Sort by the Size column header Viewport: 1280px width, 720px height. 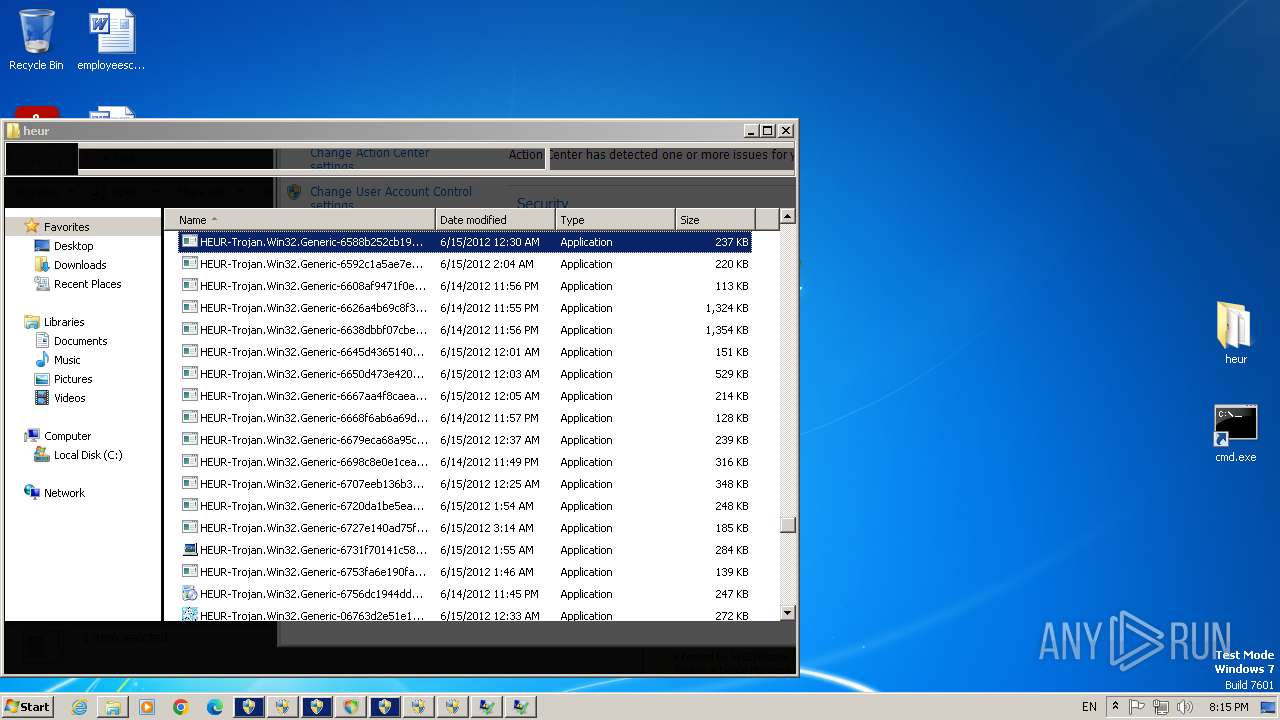[x=714, y=220]
